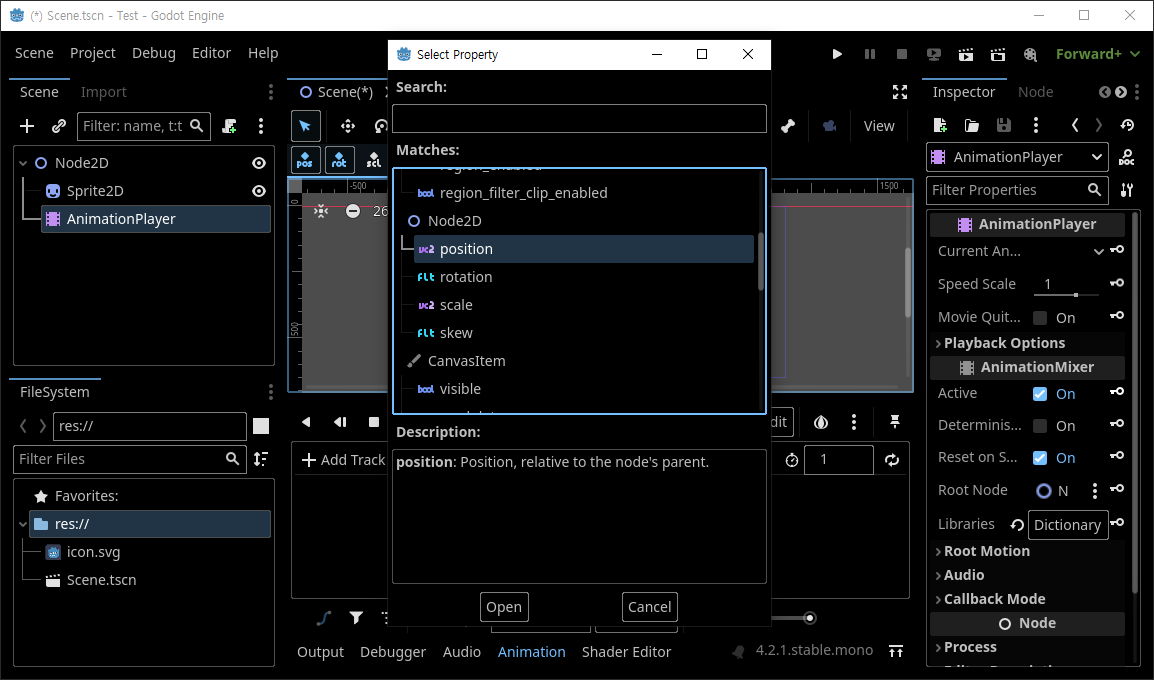1154x680 pixels.
Task: Toggle animation looping icon
Action: (892, 460)
